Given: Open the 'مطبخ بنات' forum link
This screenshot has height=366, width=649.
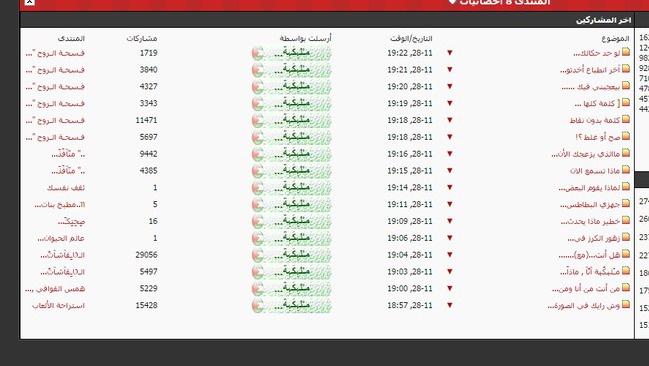Looking at the screenshot, I should click(60, 205).
